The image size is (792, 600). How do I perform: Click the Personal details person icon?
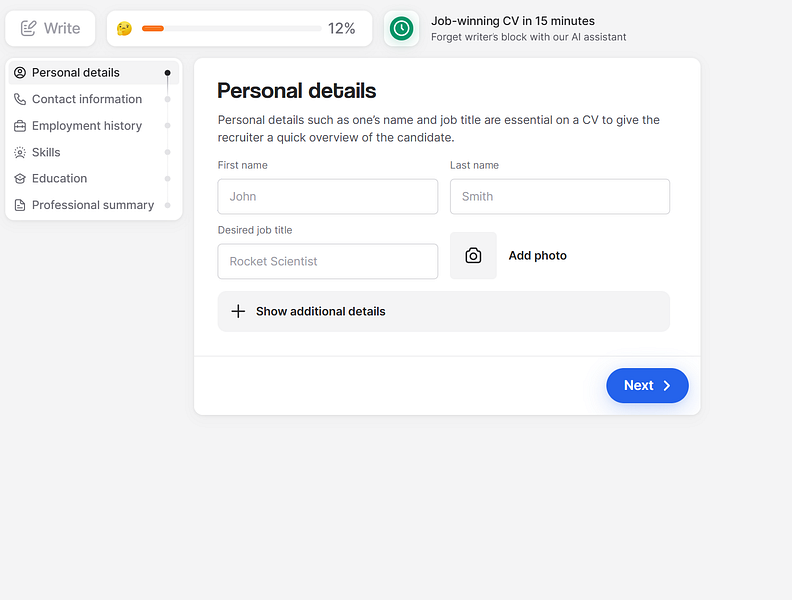(20, 73)
